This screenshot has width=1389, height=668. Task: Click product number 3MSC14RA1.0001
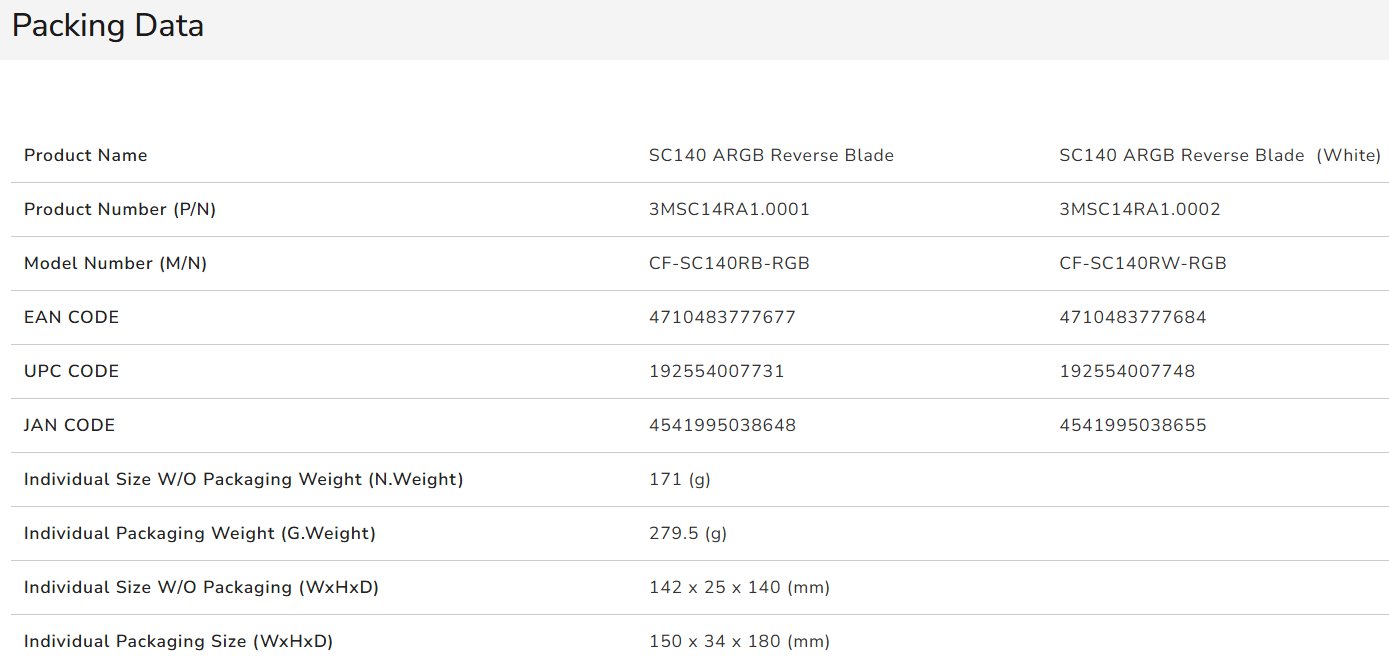click(x=729, y=209)
